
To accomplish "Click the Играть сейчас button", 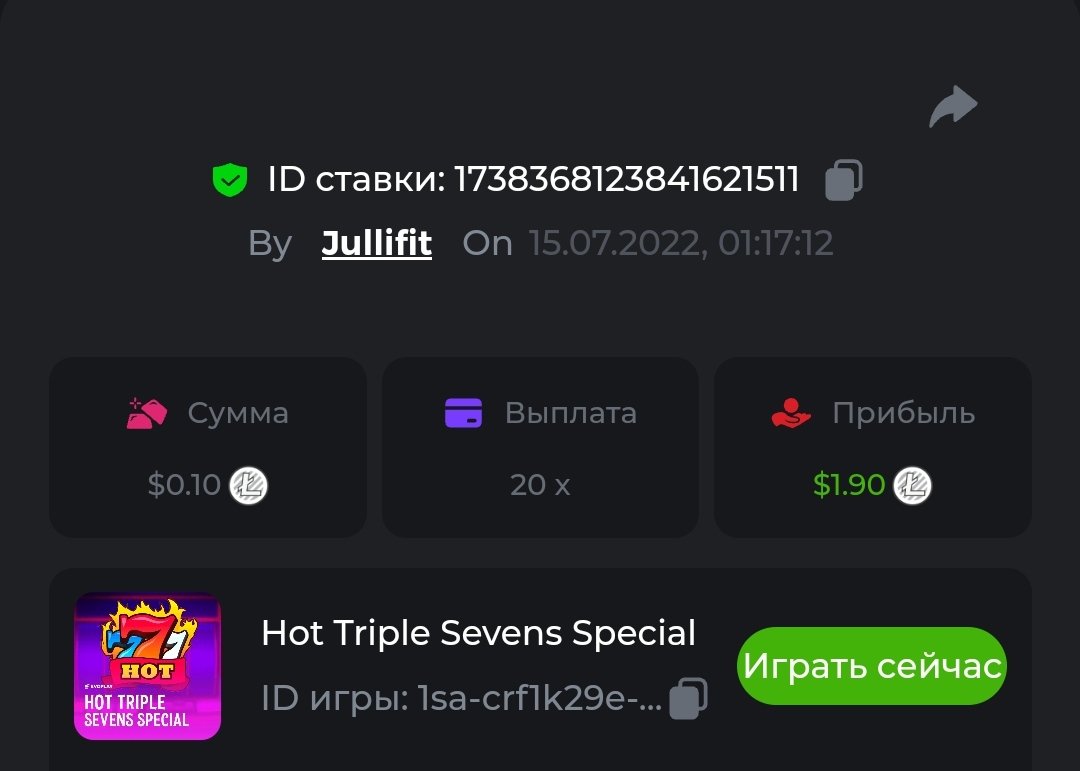I will tap(872, 666).
